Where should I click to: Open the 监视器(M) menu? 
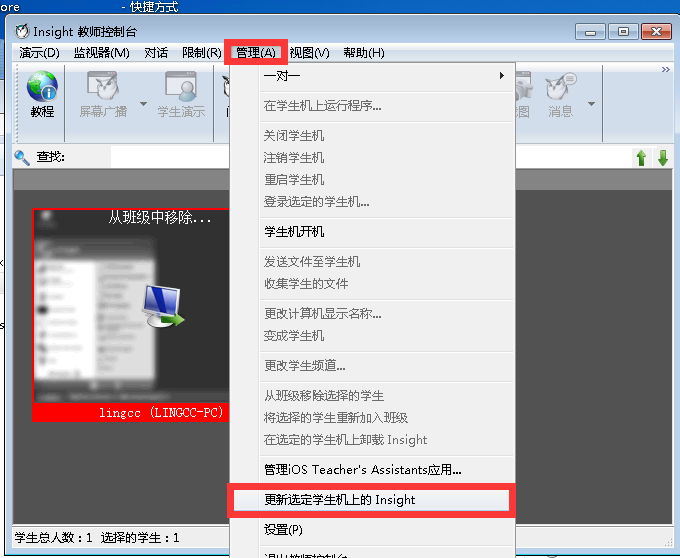click(102, 53)
